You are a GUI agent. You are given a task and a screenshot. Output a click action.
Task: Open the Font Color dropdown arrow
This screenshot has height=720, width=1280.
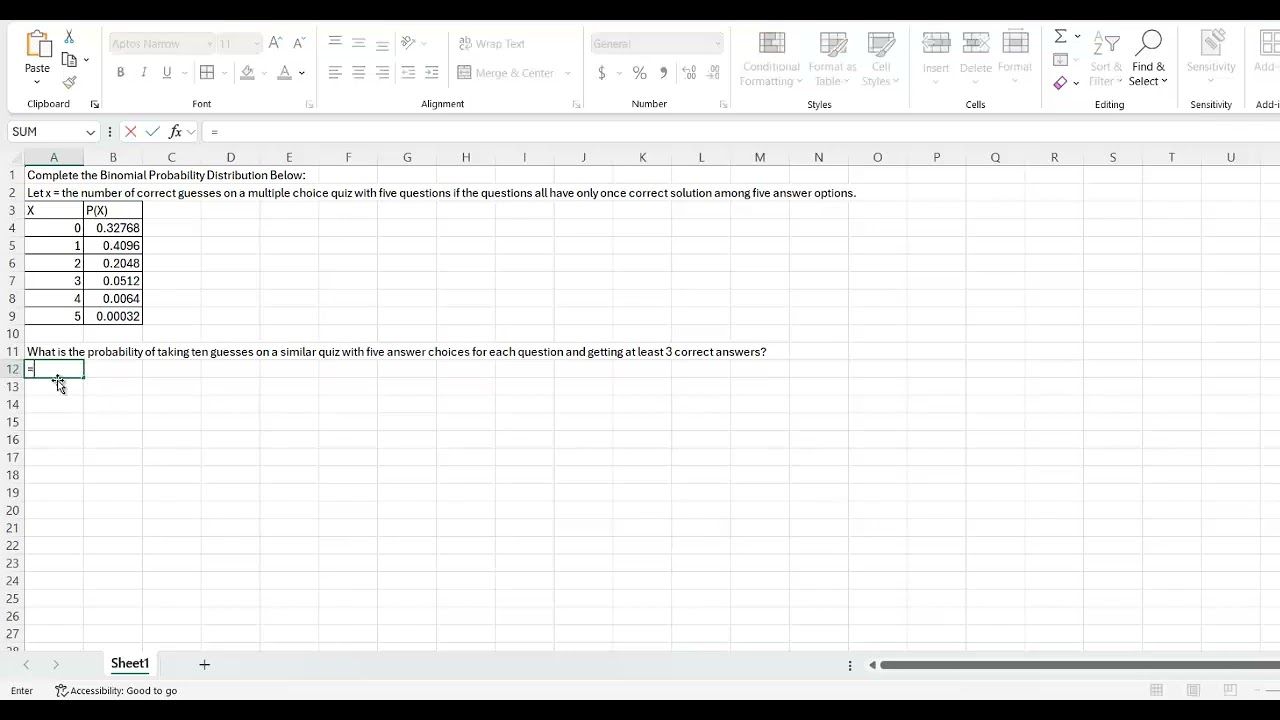(x=301, y=72)
